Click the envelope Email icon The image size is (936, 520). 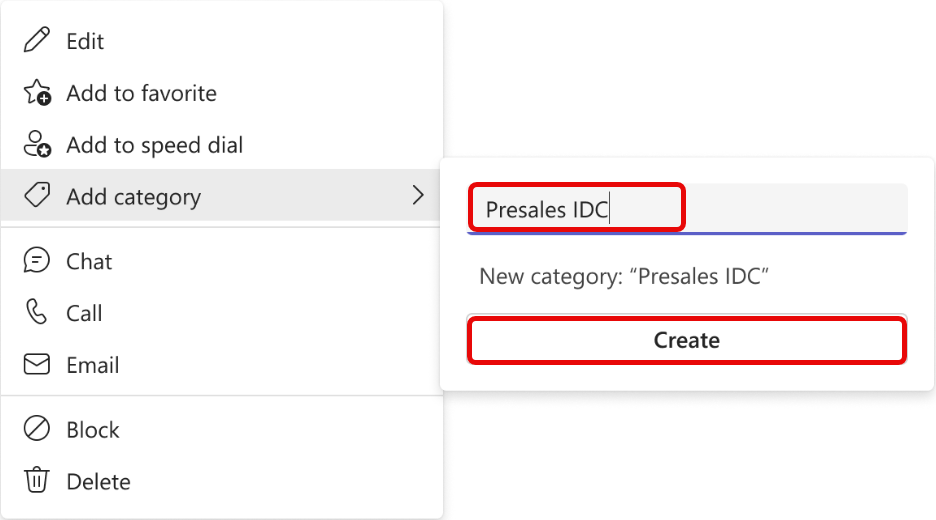(x=36, y=364)
